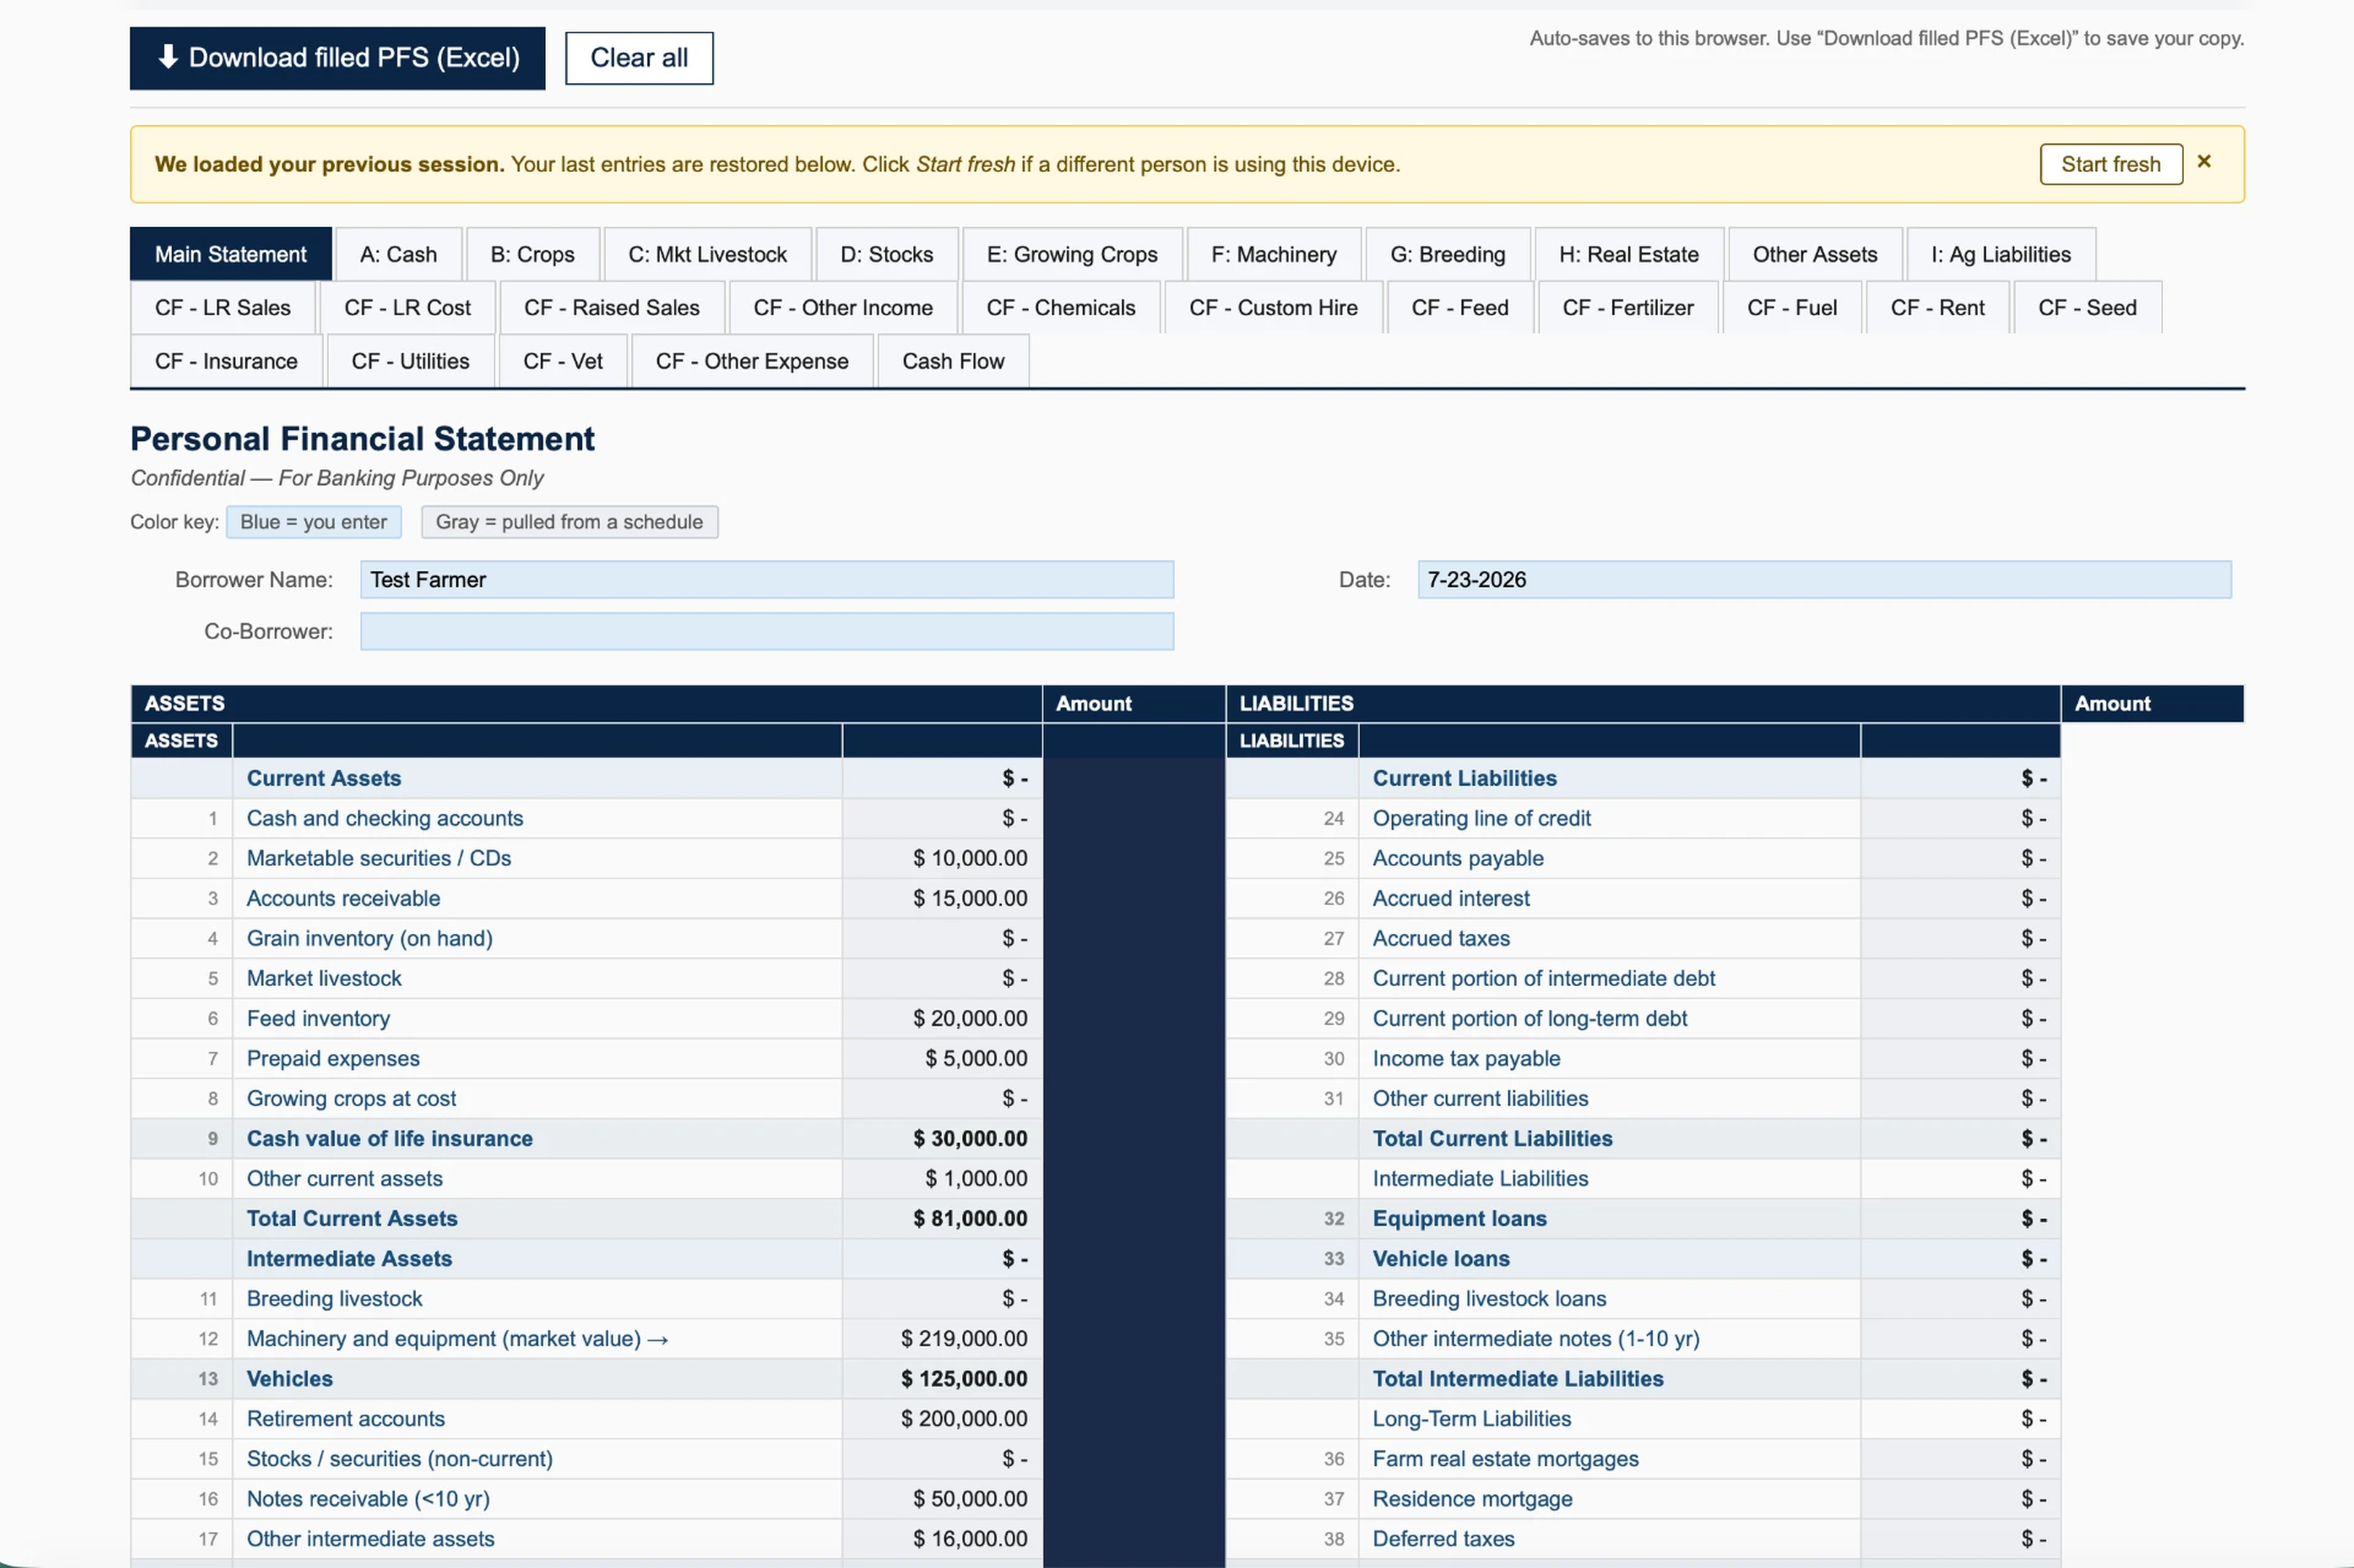The image size is (2354, 1568).
Task: Click Operating line of credit label
Action: (x=1481, y=819)
